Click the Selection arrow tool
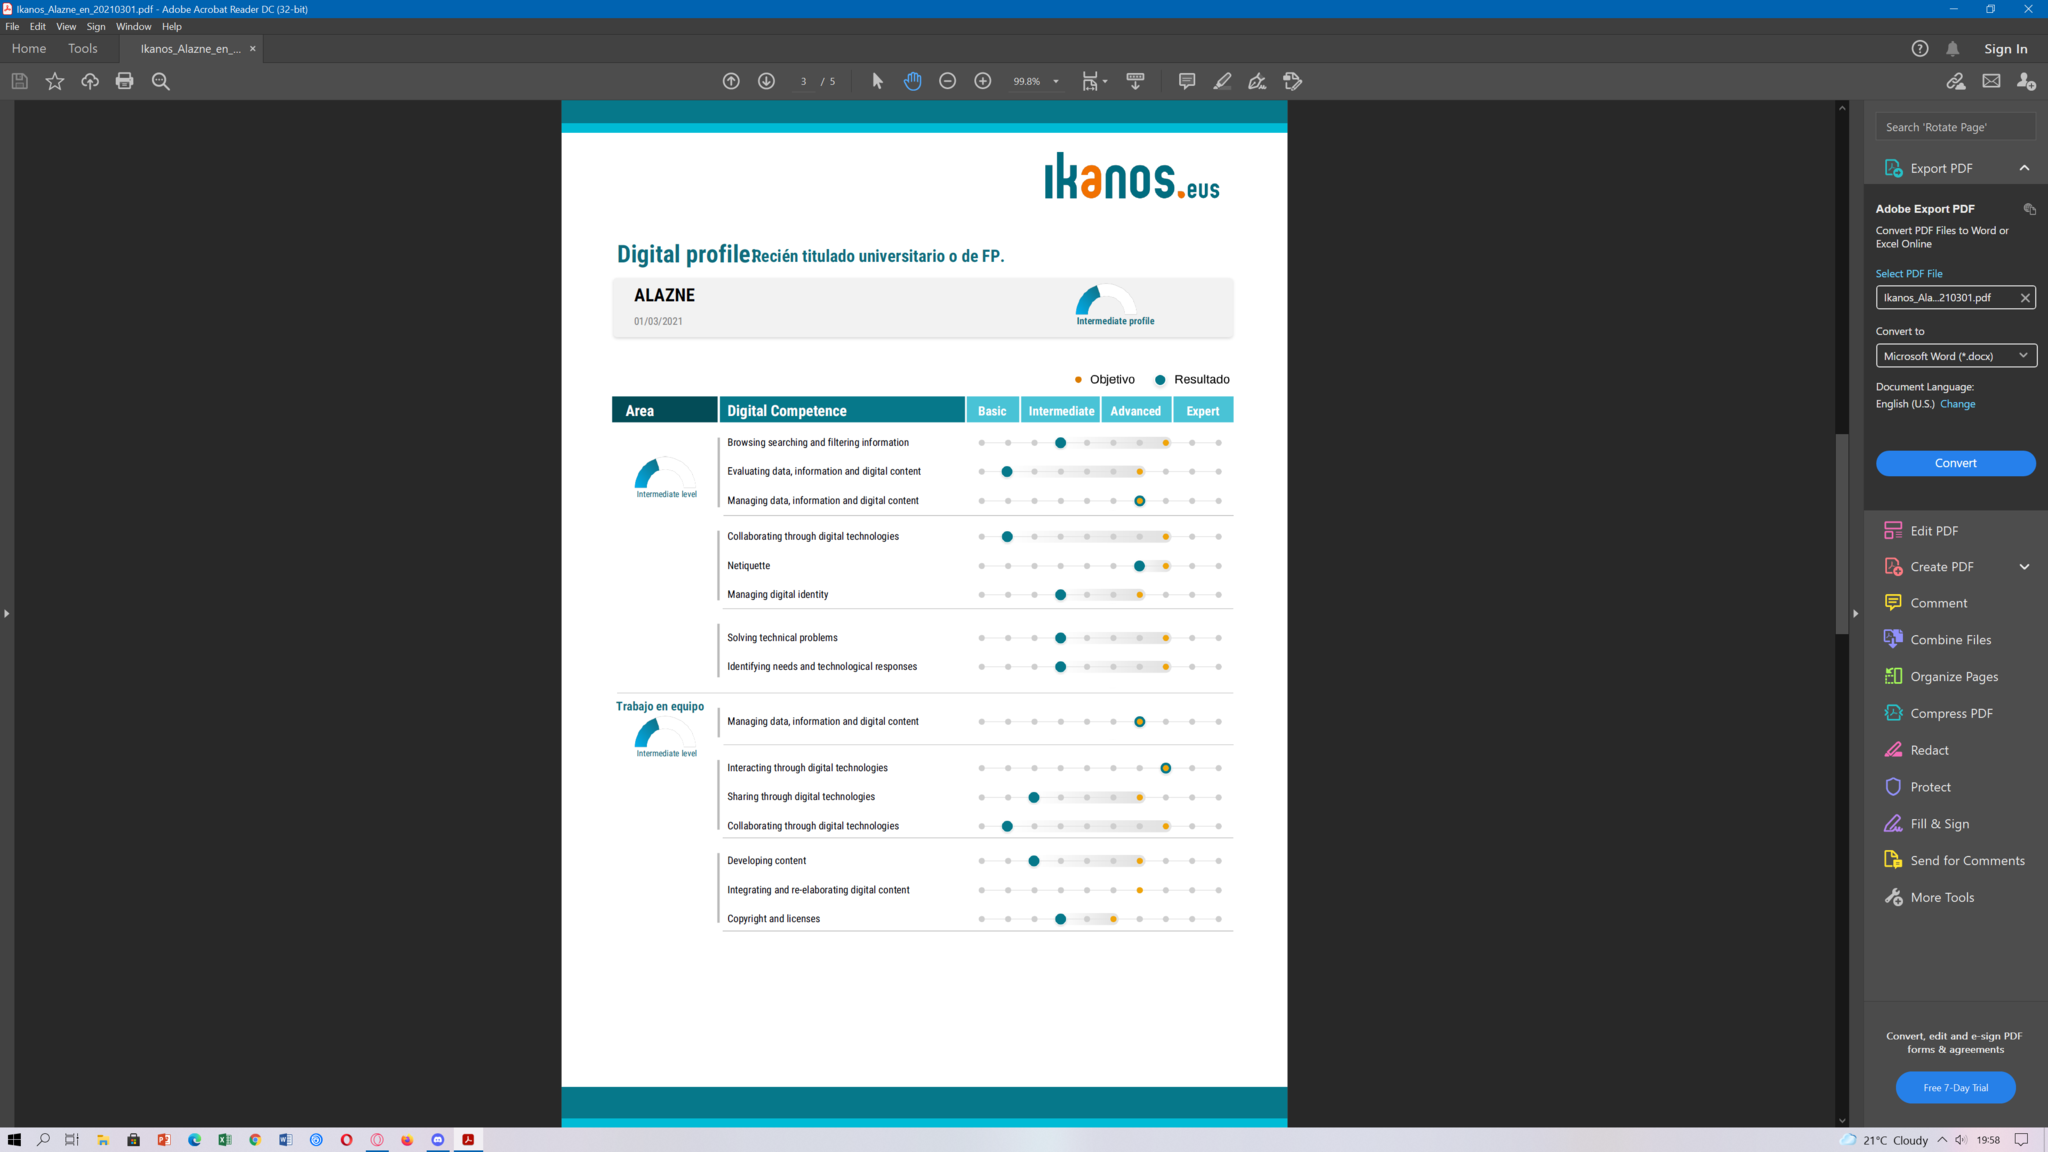Image resolution: width=2048 pixels, height=1152 pixels. [877, 81]
